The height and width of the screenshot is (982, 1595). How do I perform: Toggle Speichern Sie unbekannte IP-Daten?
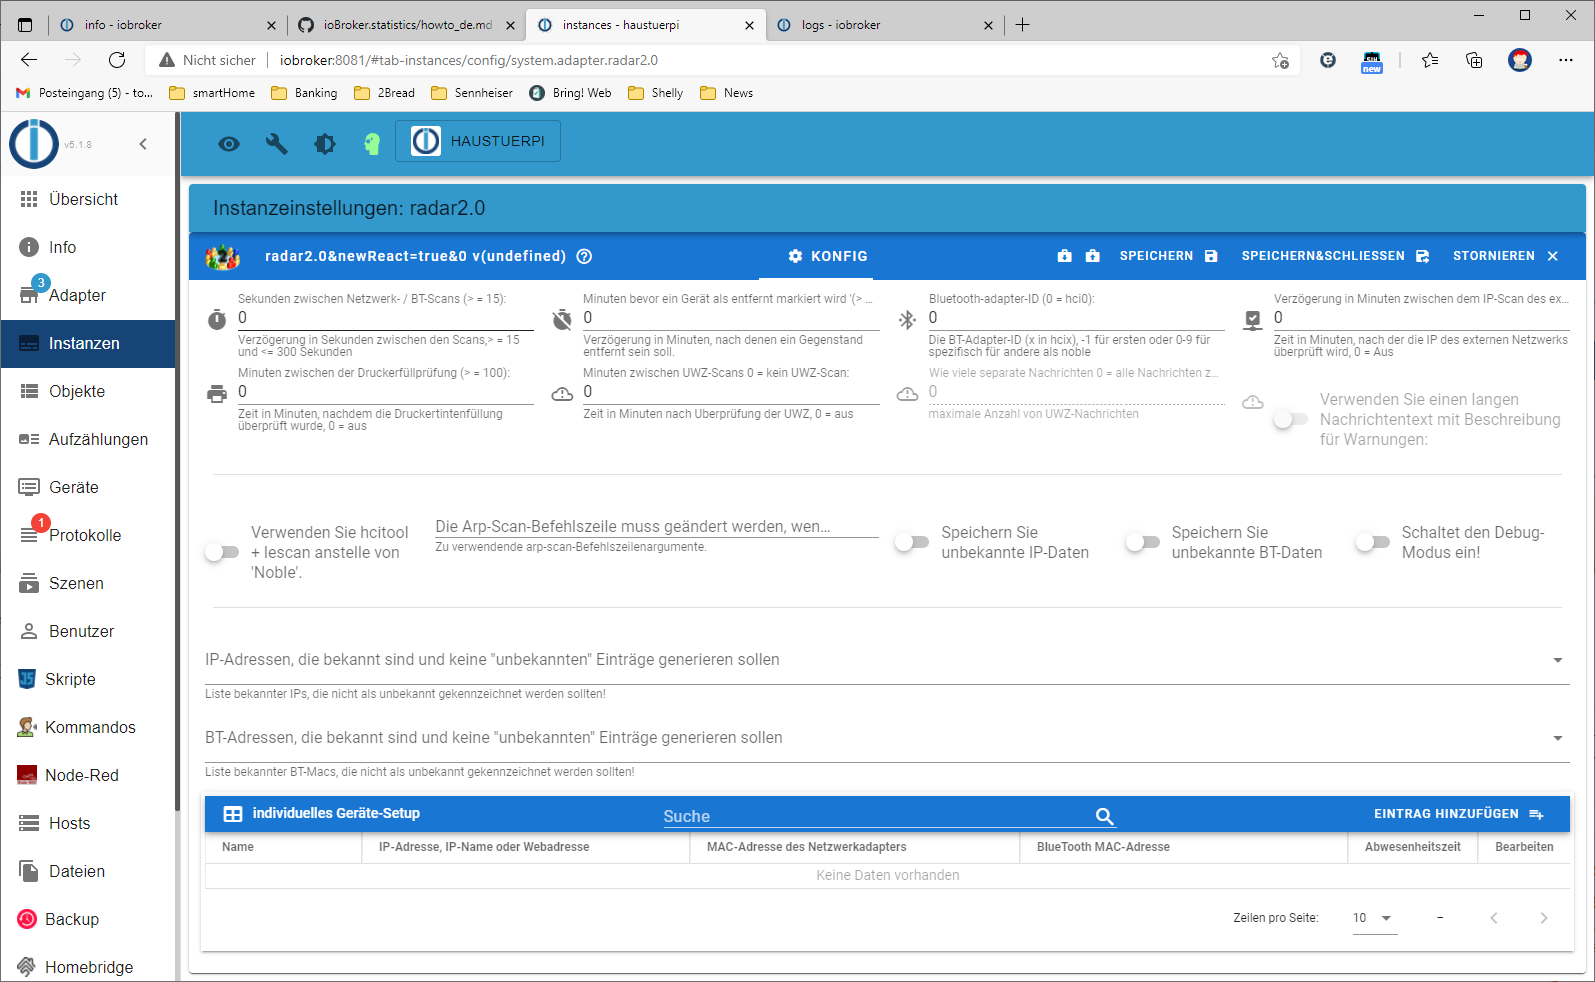click(912, 542)
